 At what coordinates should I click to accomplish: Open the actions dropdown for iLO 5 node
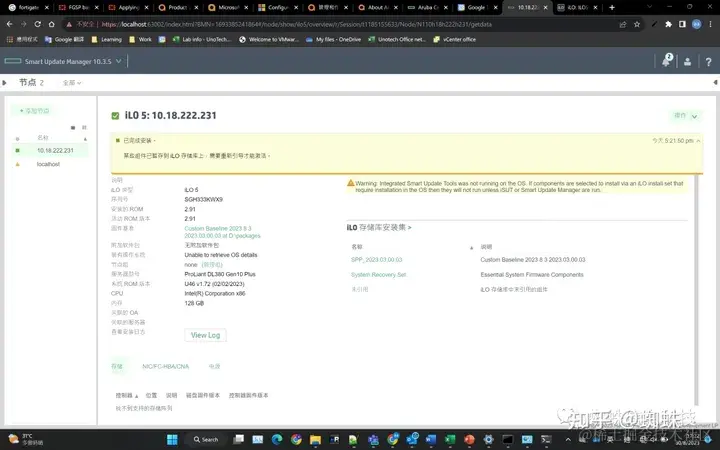click(x=686, y=116)
